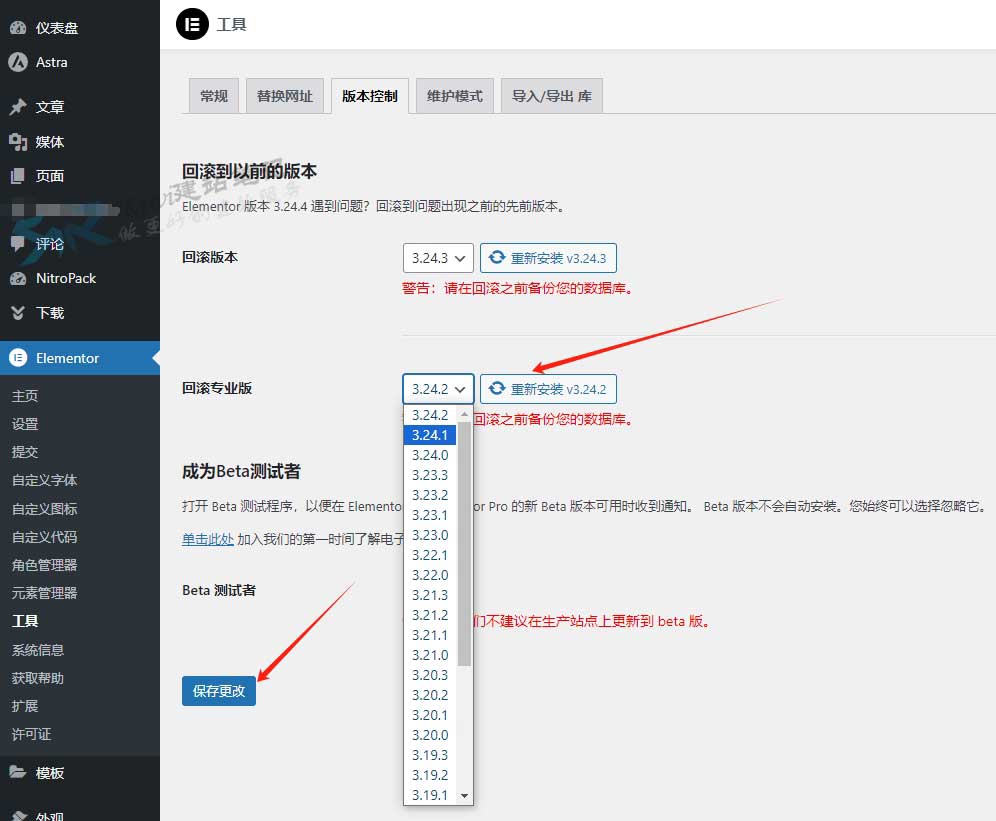996x821 pixels.
Task: Select version 3.22.0 option
Action: point(430,575)
